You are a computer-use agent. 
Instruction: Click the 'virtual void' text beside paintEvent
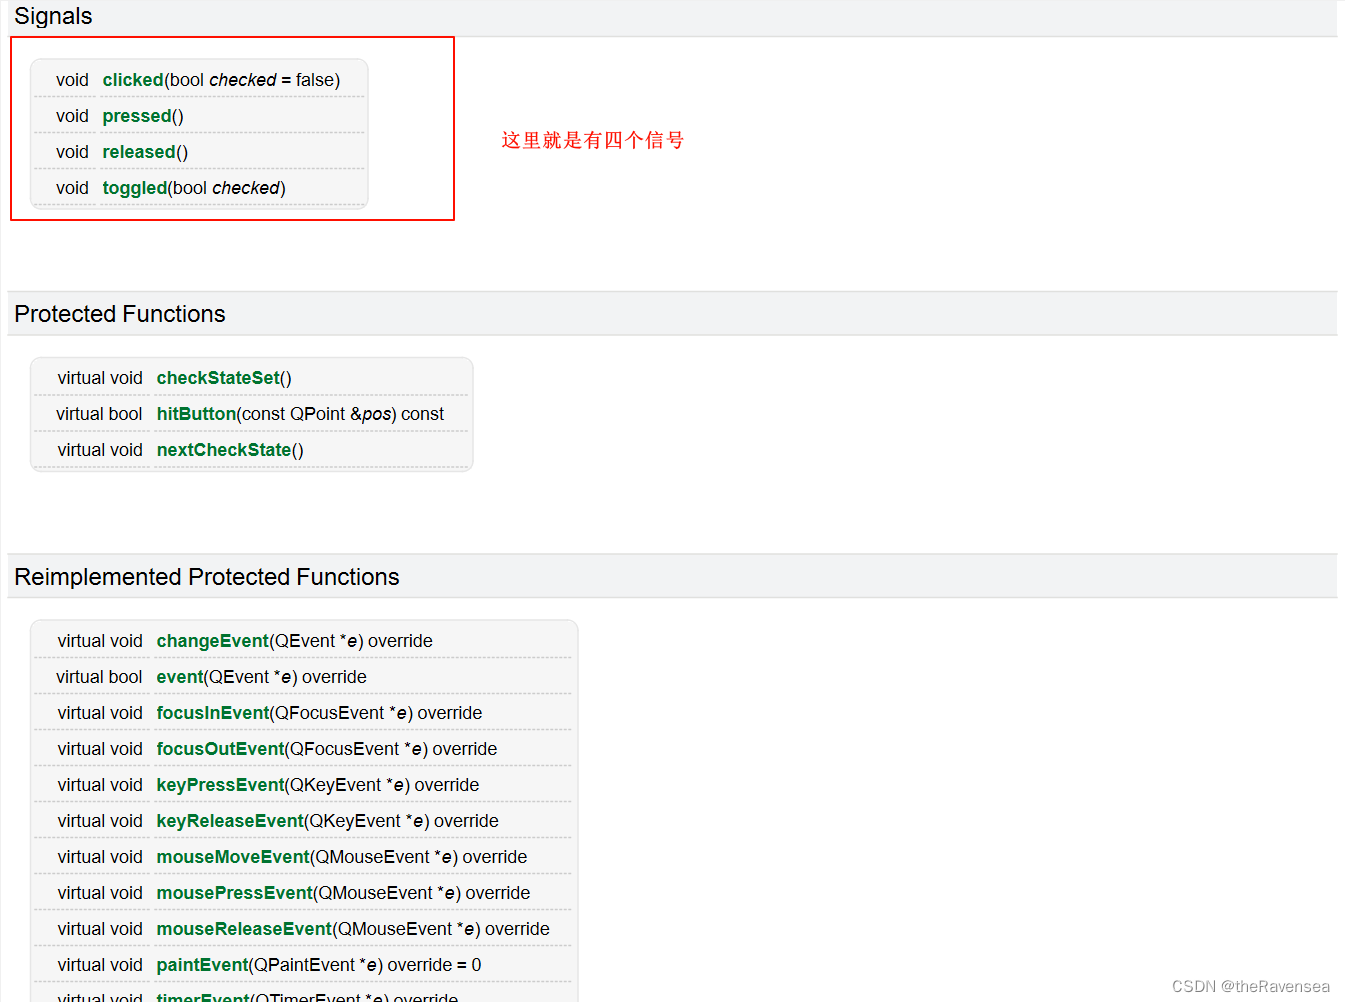pyautogui.click(x=100, y=965)
